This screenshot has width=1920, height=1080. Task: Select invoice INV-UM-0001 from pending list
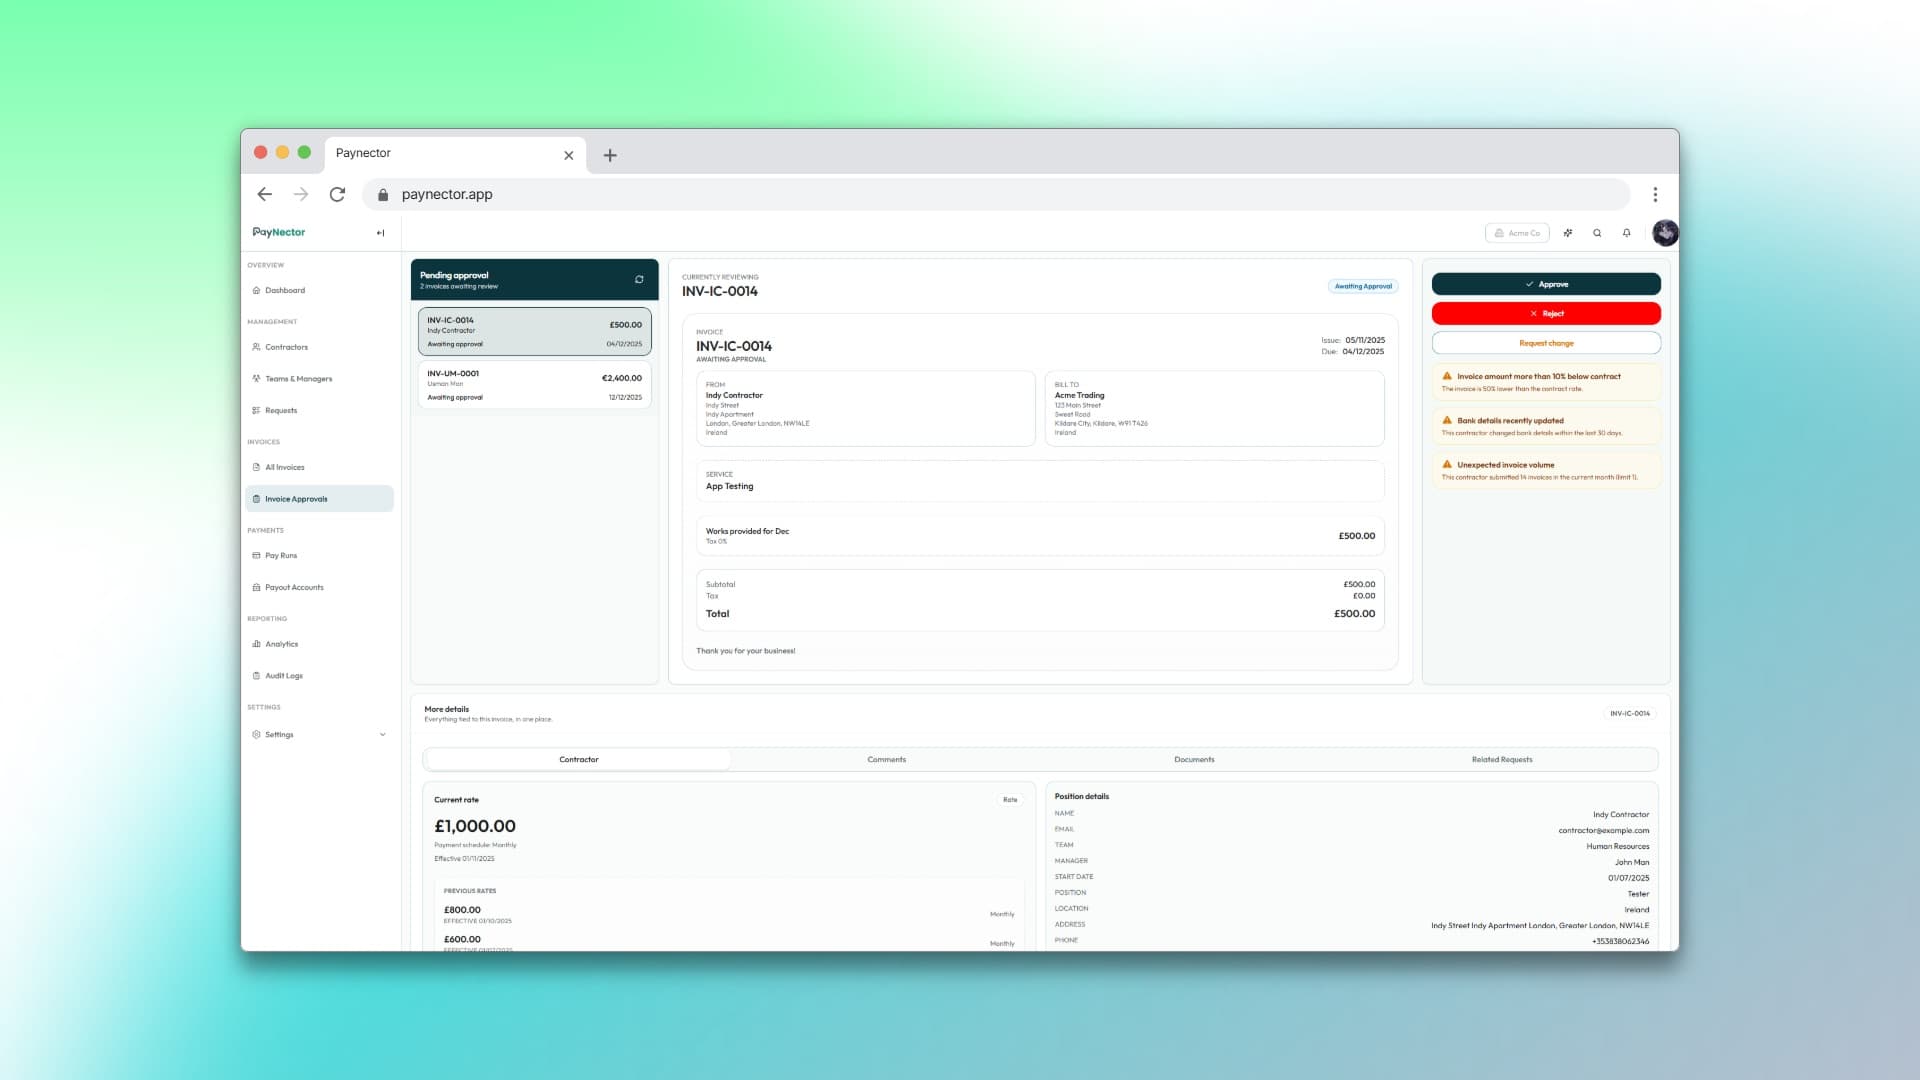tap(535, 384)
